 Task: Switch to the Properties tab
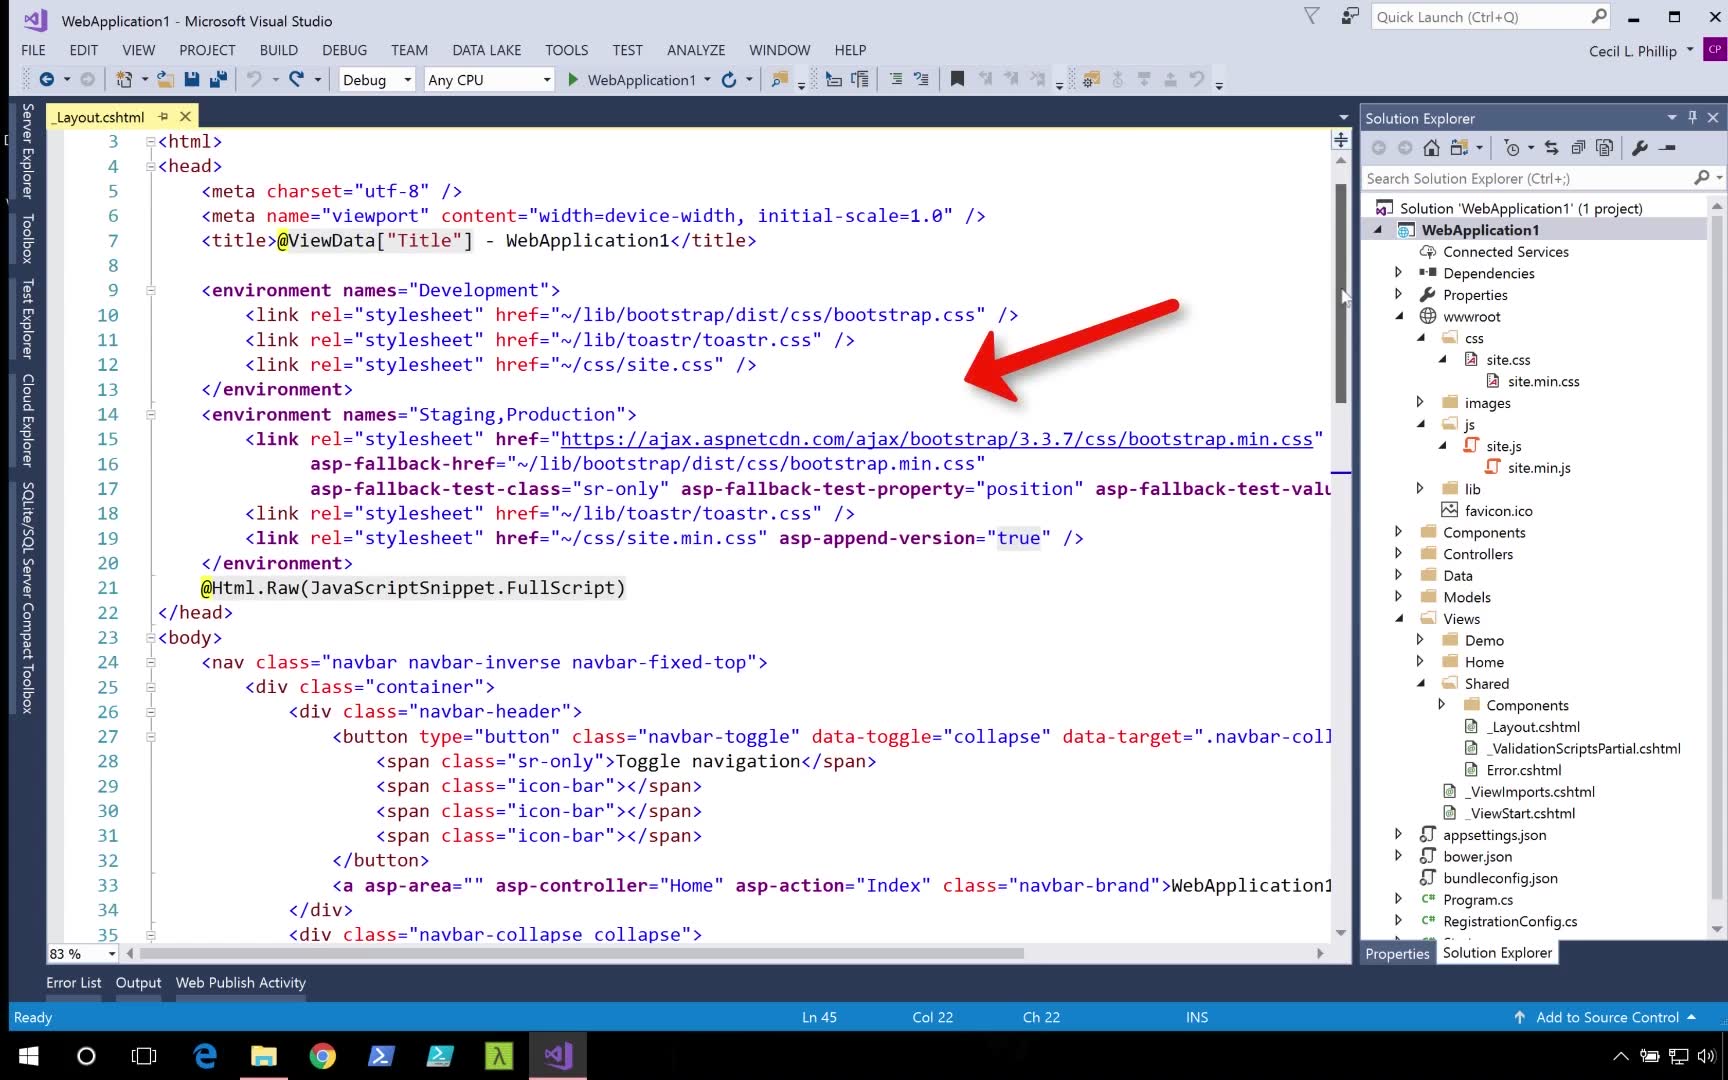point(1397,953)
